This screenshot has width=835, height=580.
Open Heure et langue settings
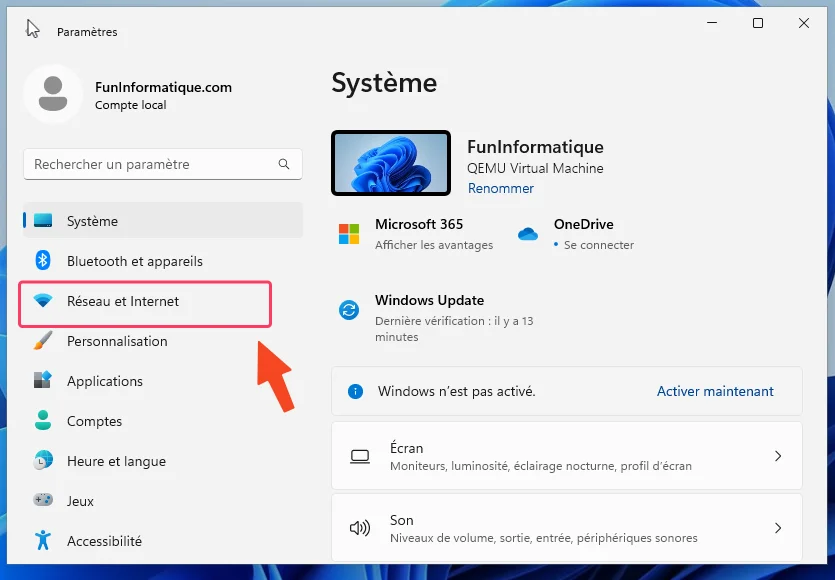163,461
